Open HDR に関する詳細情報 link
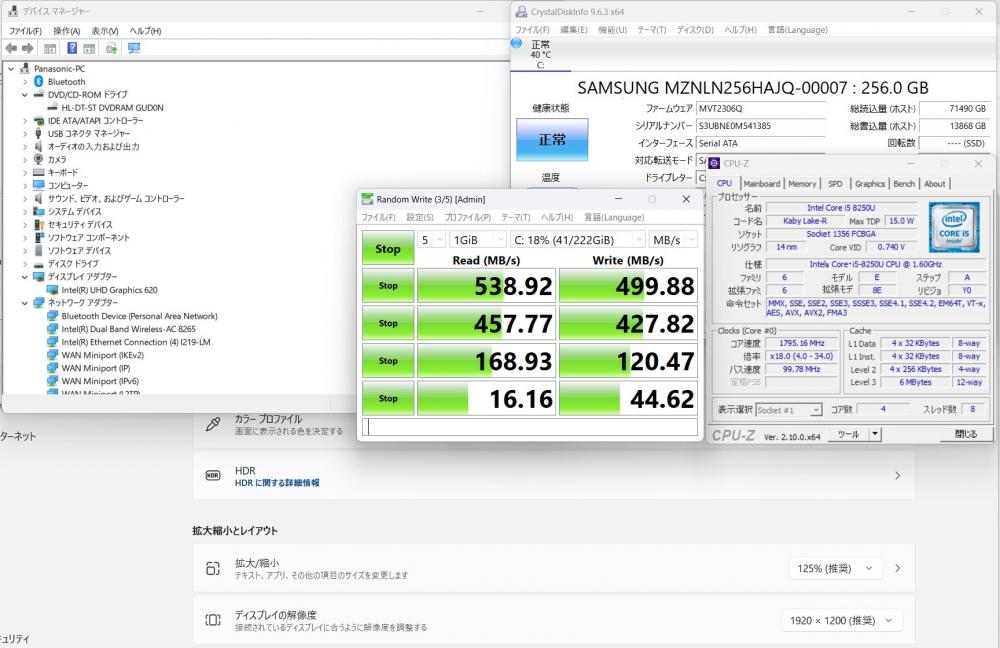This screenshot has height=648, width=1000. coord(277,483)
